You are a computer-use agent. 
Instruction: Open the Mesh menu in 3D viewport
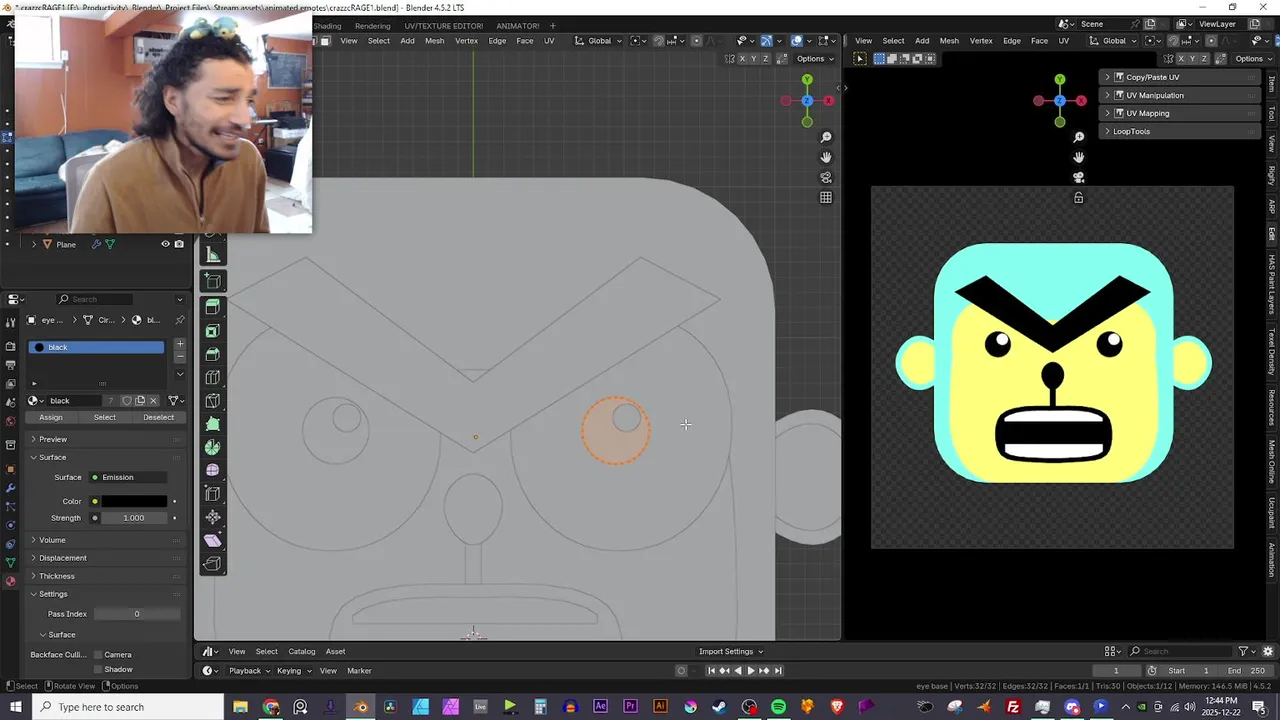434,41
